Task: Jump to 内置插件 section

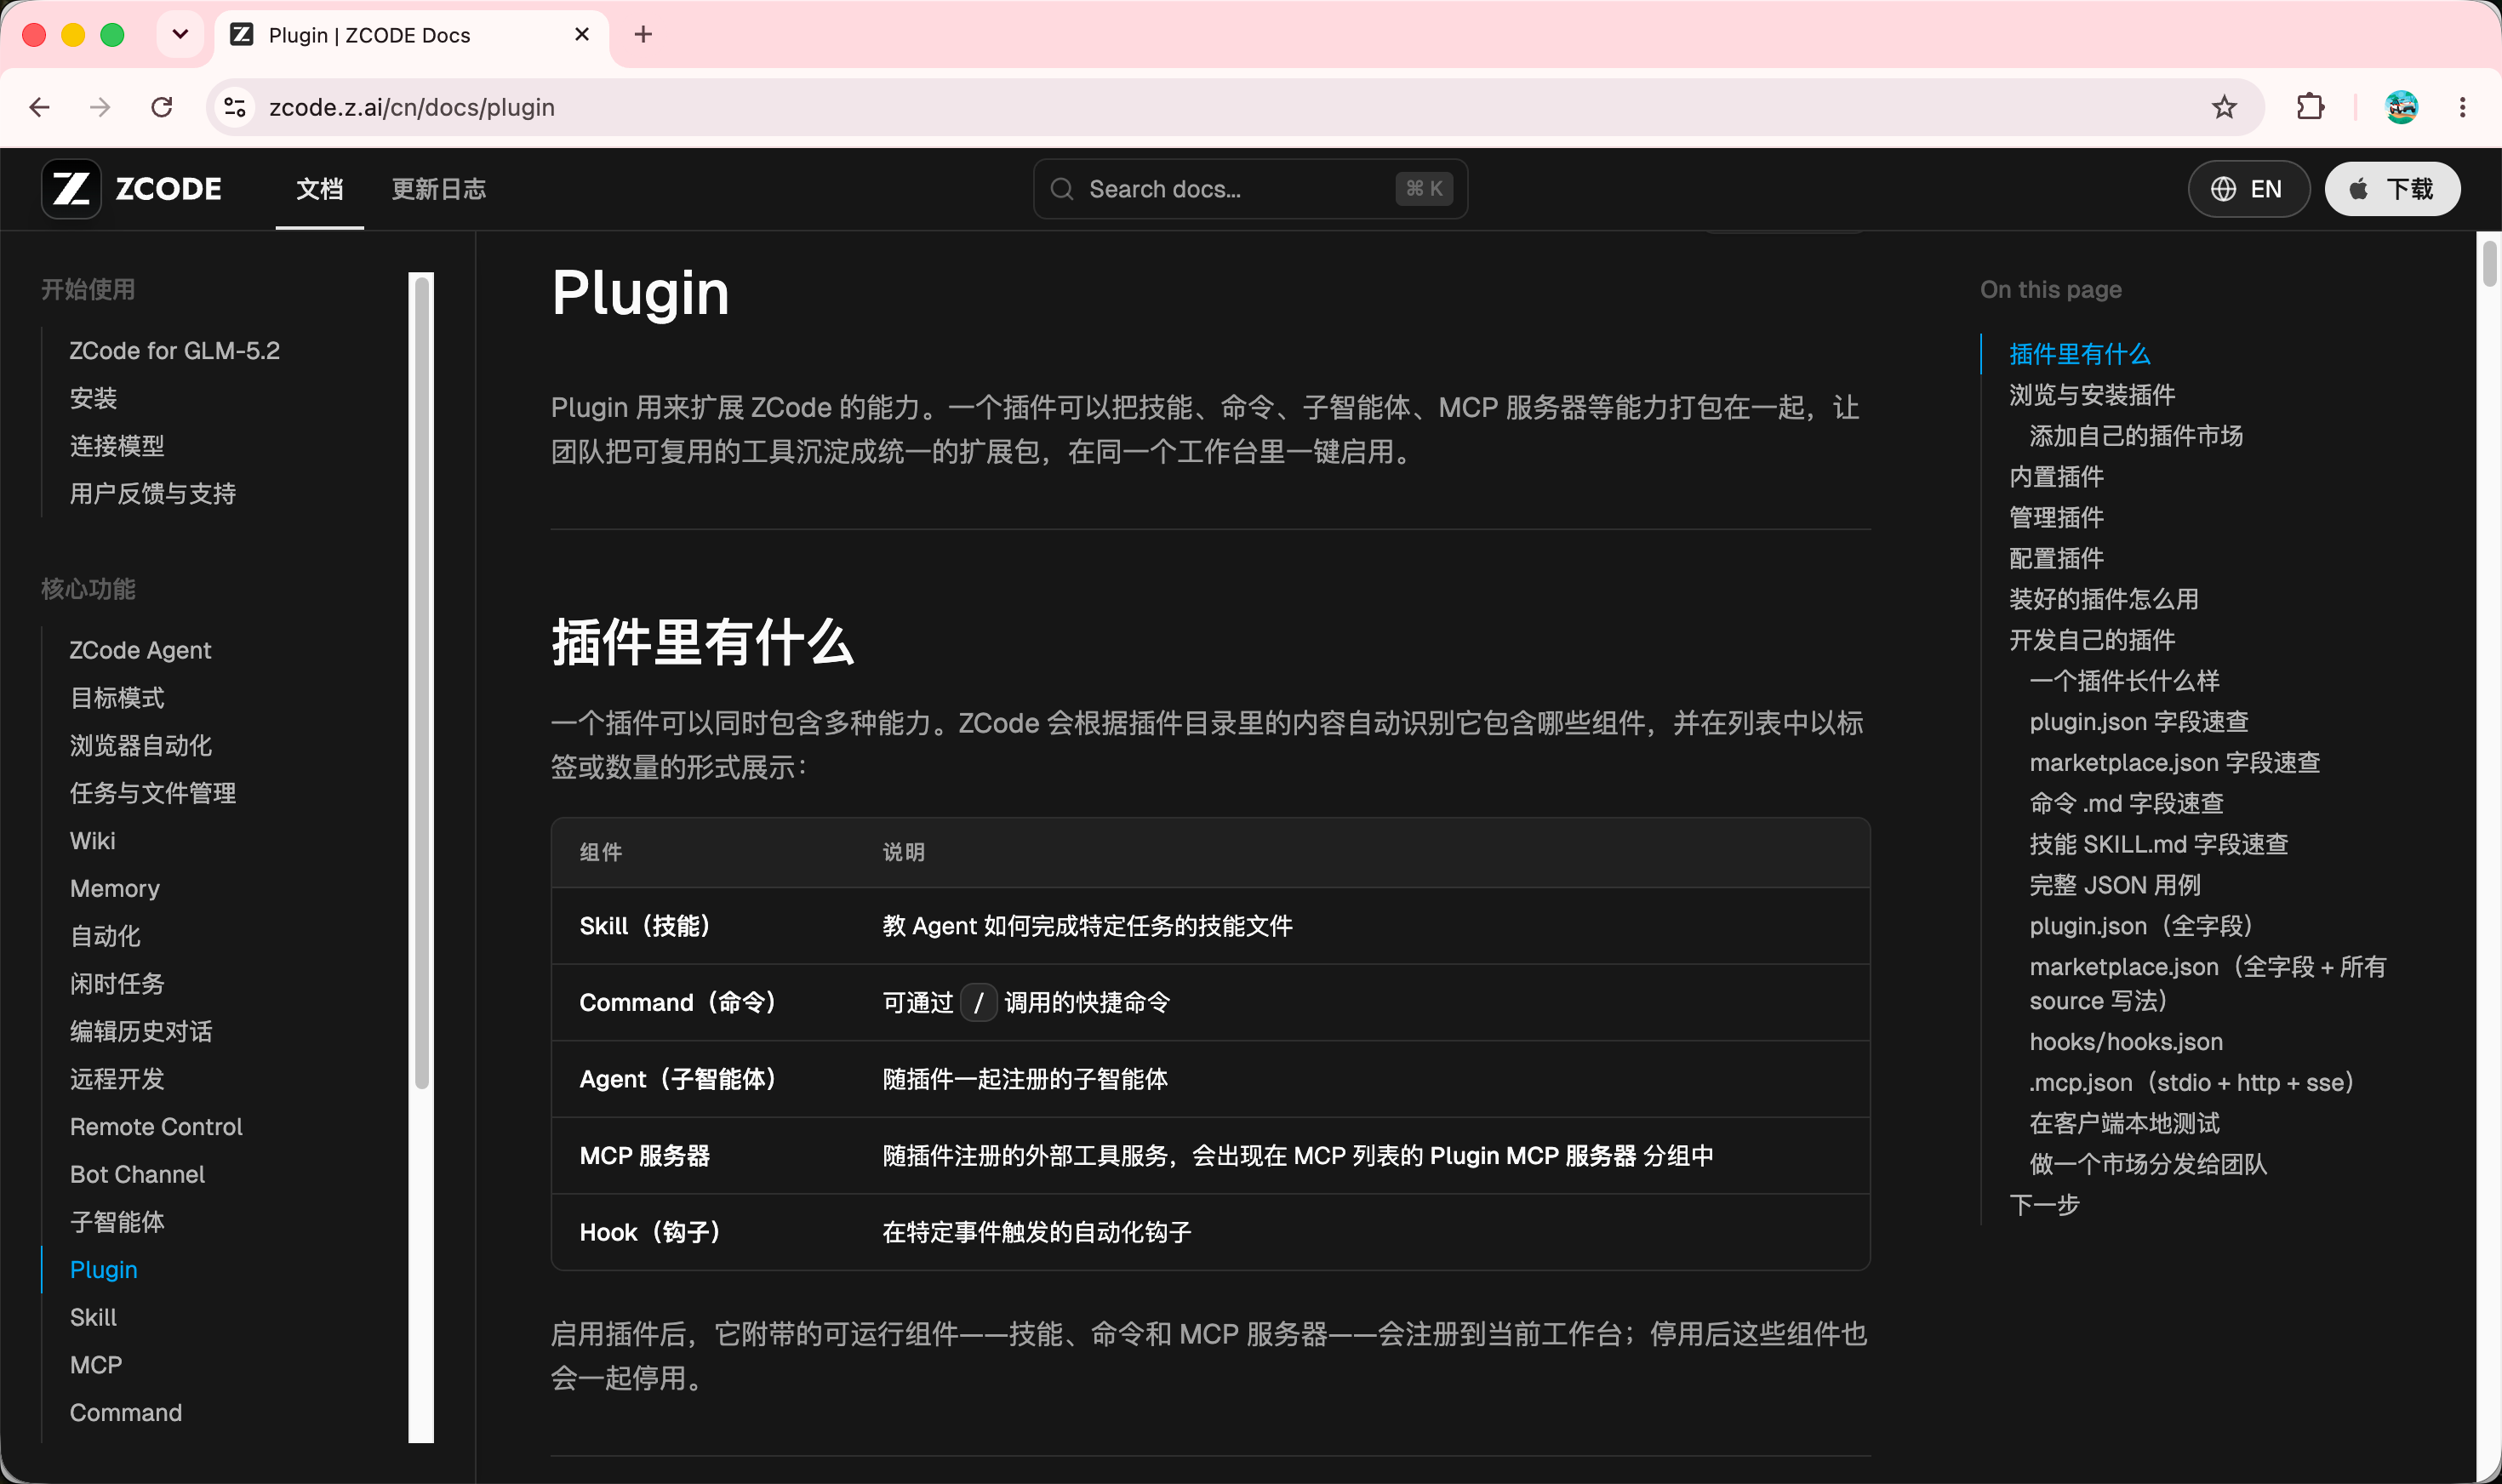Action: pyautogui.click(x=2057, y=477)
